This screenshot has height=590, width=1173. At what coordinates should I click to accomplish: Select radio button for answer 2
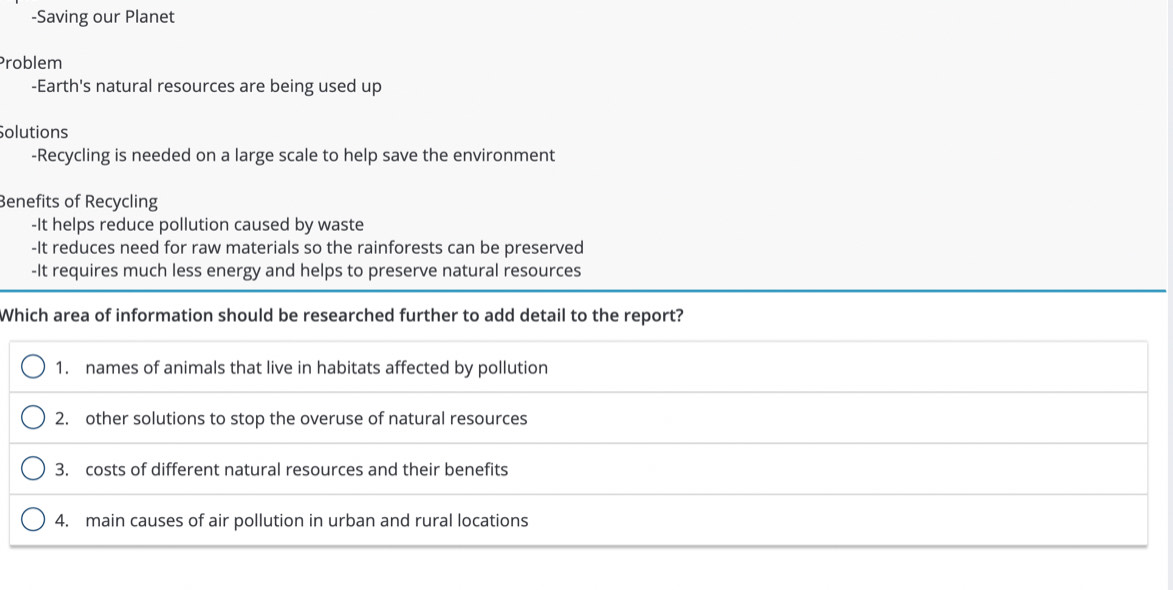coord(33,418)
